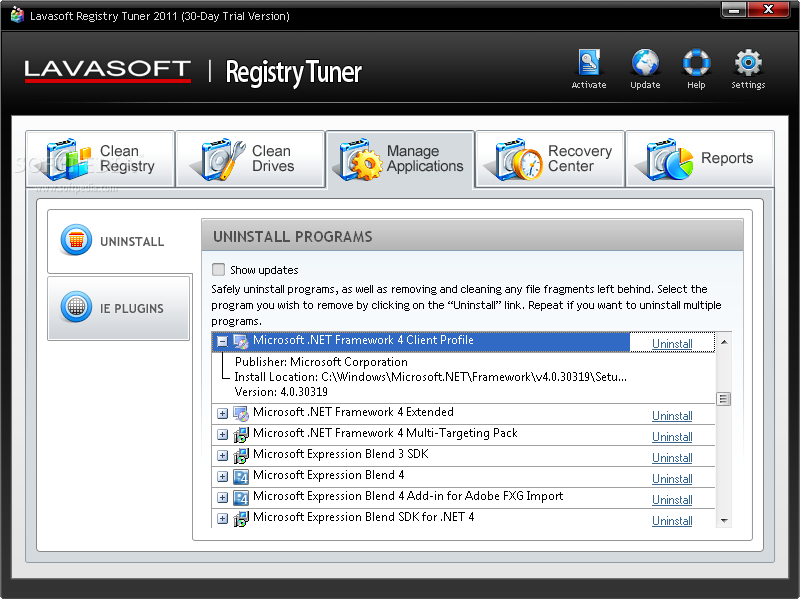
Task: Click the Blend 4 Adobe FXG Import icon
Action: [241, 497]
